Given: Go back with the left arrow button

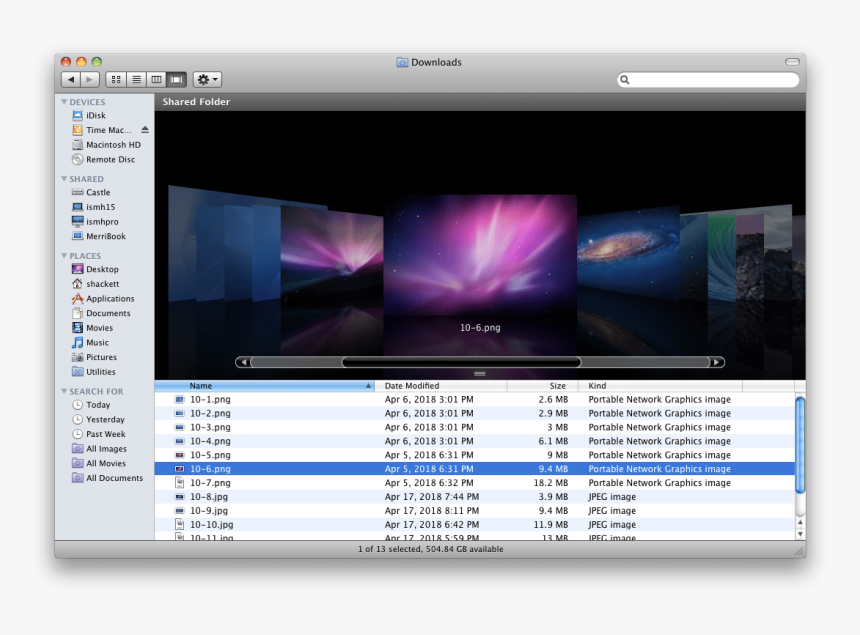Looking at the screenshot, I should point(71,80).
